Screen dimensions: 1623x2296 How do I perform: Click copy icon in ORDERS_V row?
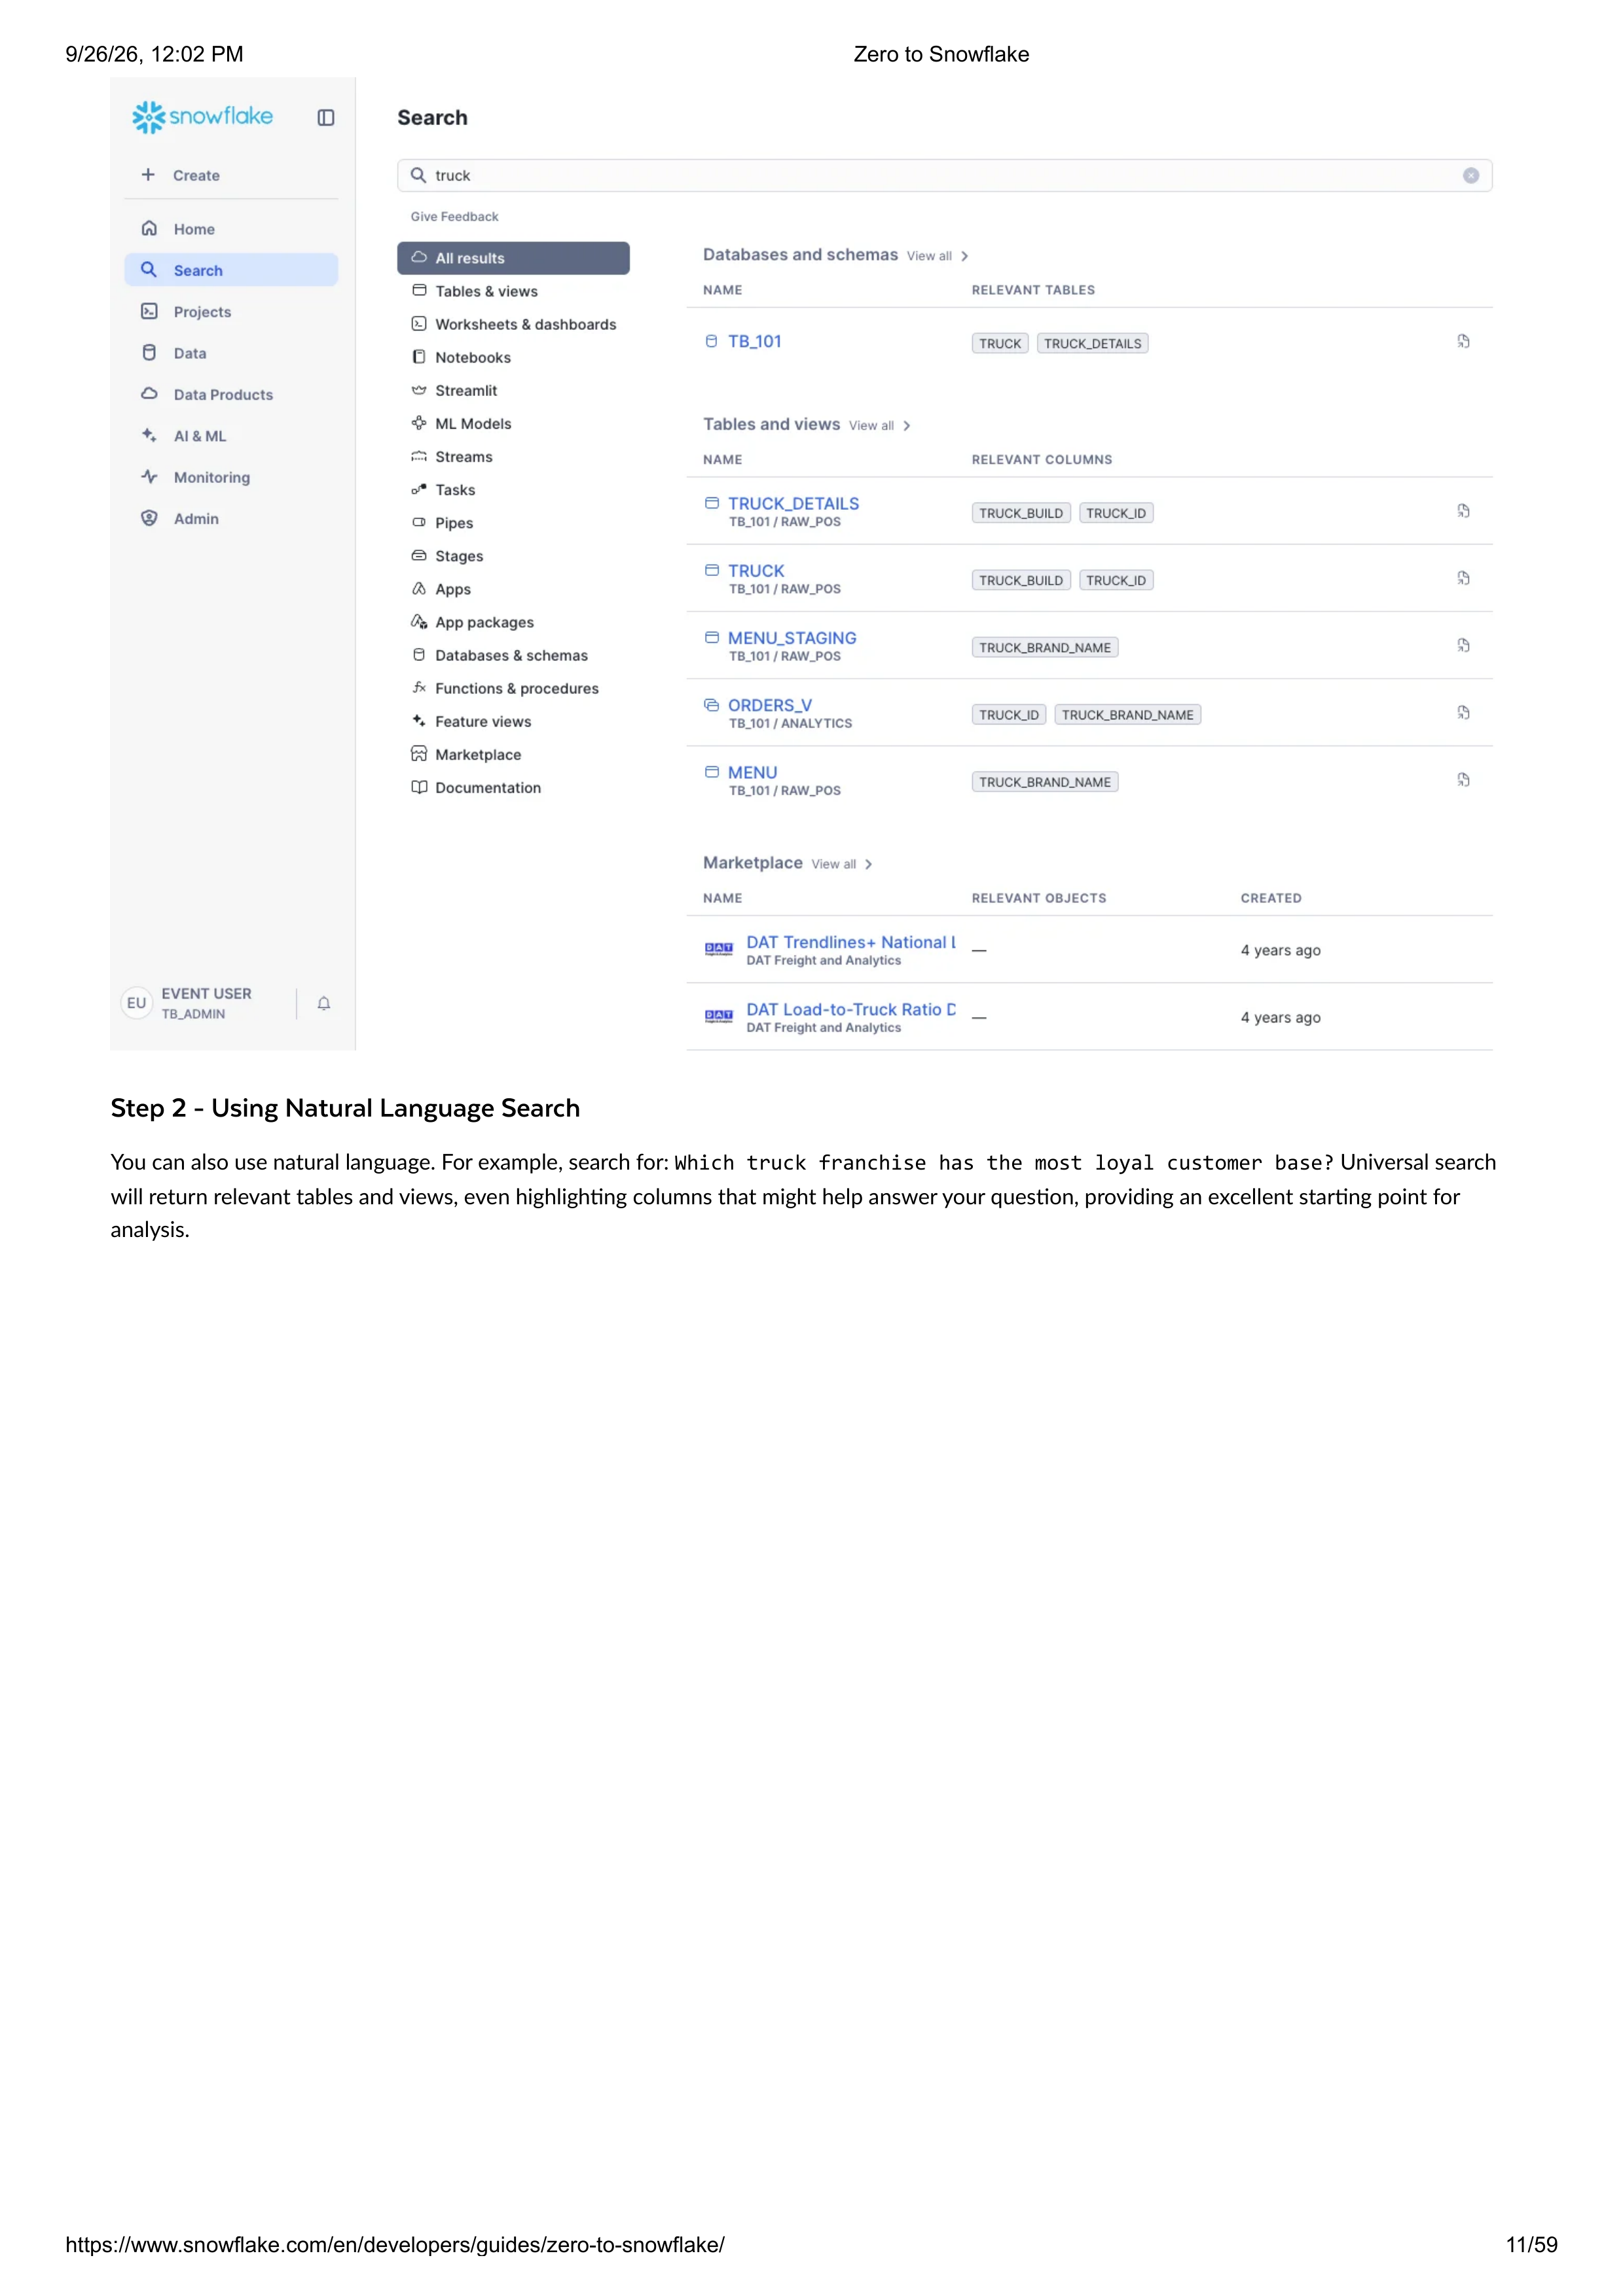coord(1463,712)
